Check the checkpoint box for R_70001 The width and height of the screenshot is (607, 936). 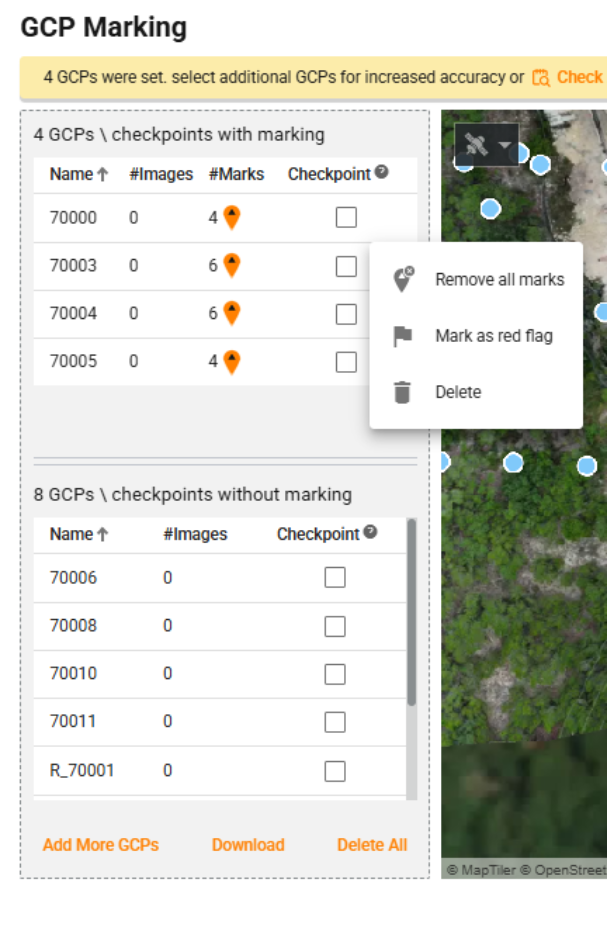[335, 771]
